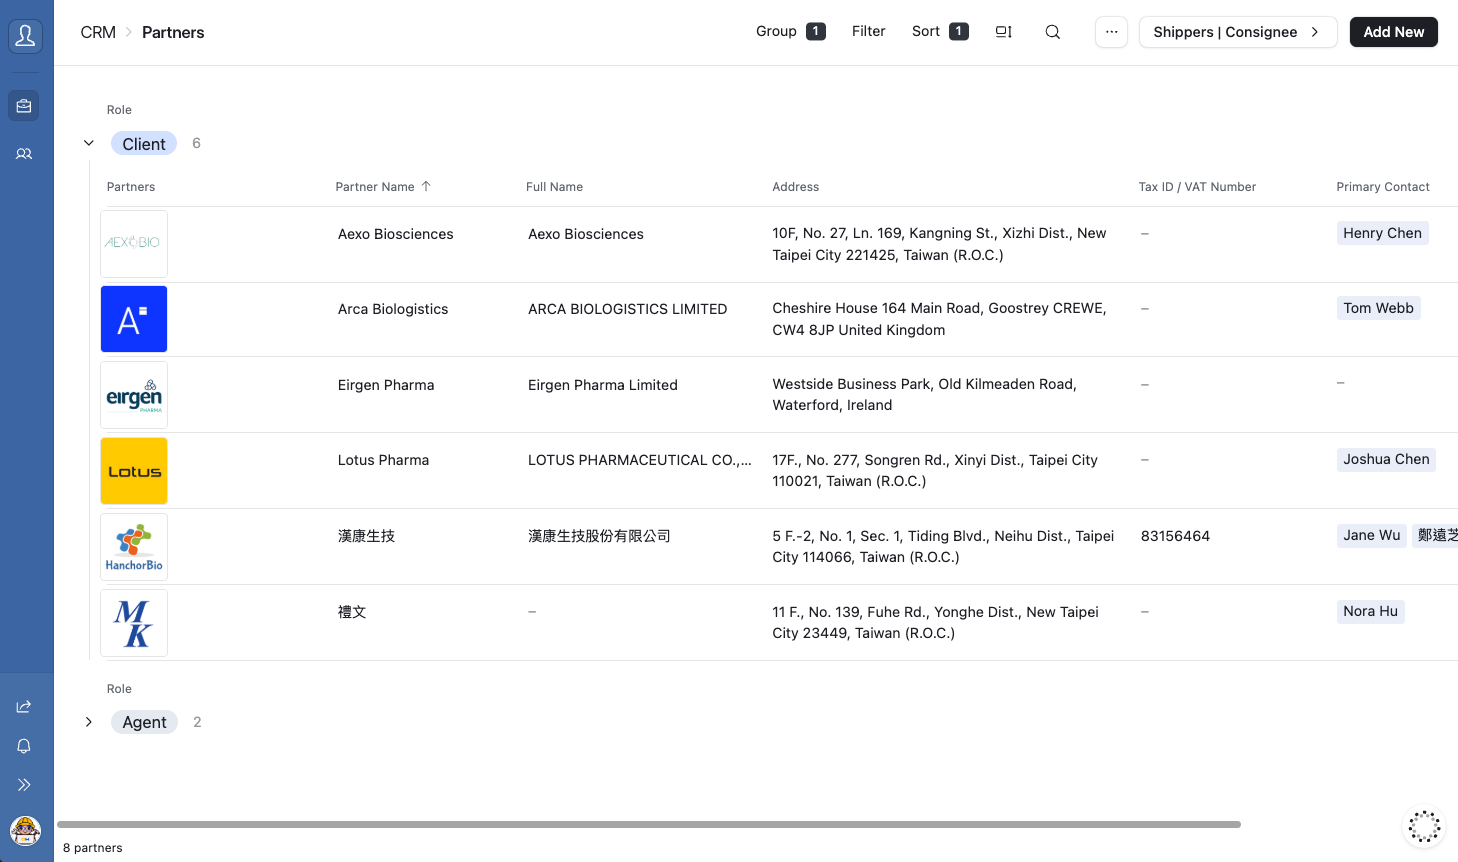1458x862 pixels.
Task: Open the Shippers | Consignee view selector
Action: (x=1238, y=31)
